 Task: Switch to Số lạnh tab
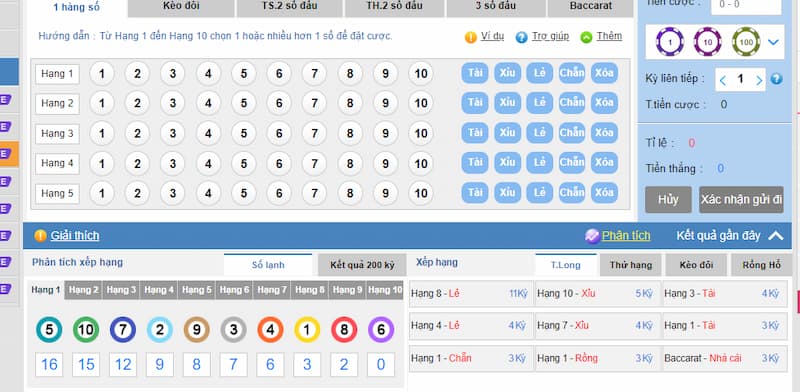pyautogui.click(x=268, y=265)
